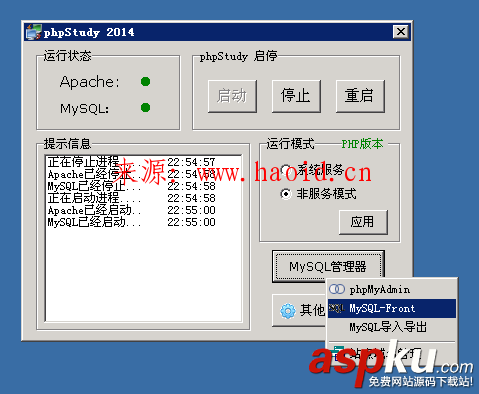Select the 非服务模式 radio button

pyautogui.click(x=286, y=194)
